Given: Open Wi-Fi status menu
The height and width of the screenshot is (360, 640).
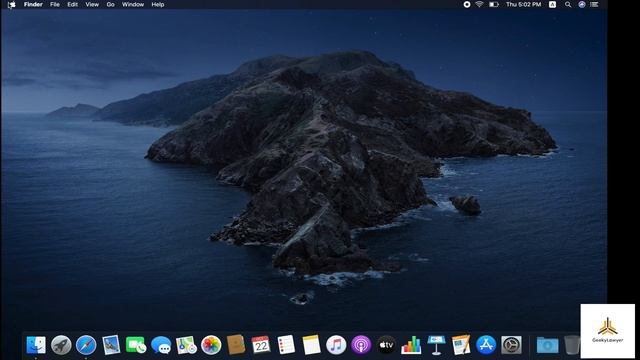Looking at the screenshot, I should click(x=480, y=4).
